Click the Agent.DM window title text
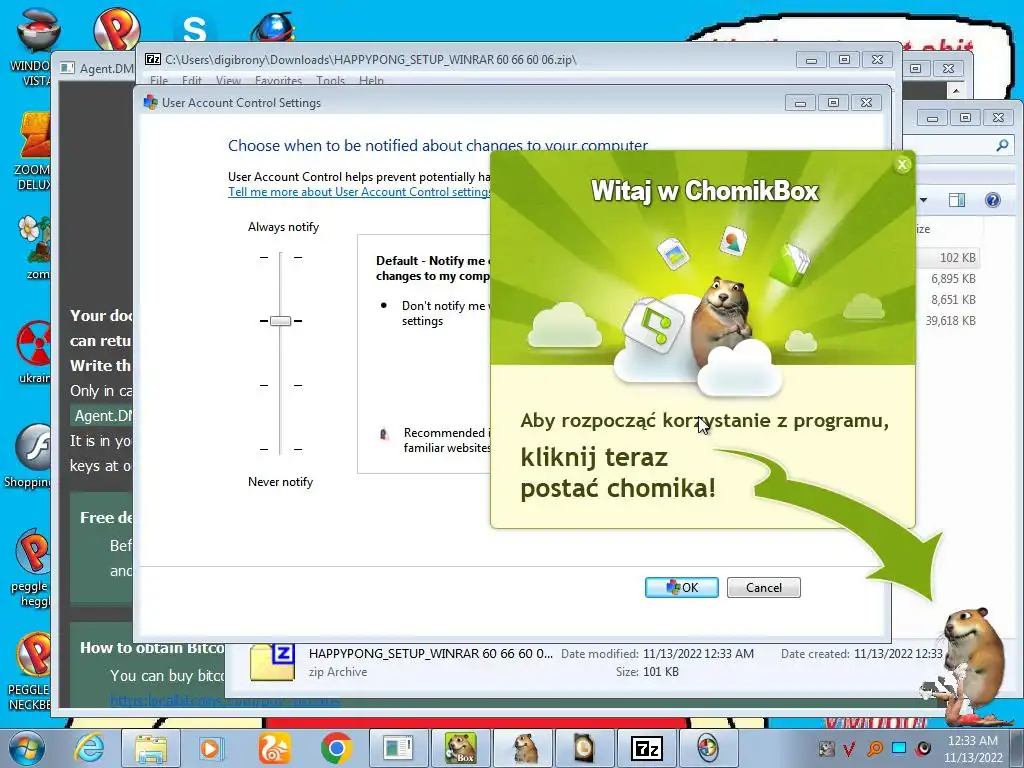The height and width of the screenshot is (768, 1024). click(106, 69)
